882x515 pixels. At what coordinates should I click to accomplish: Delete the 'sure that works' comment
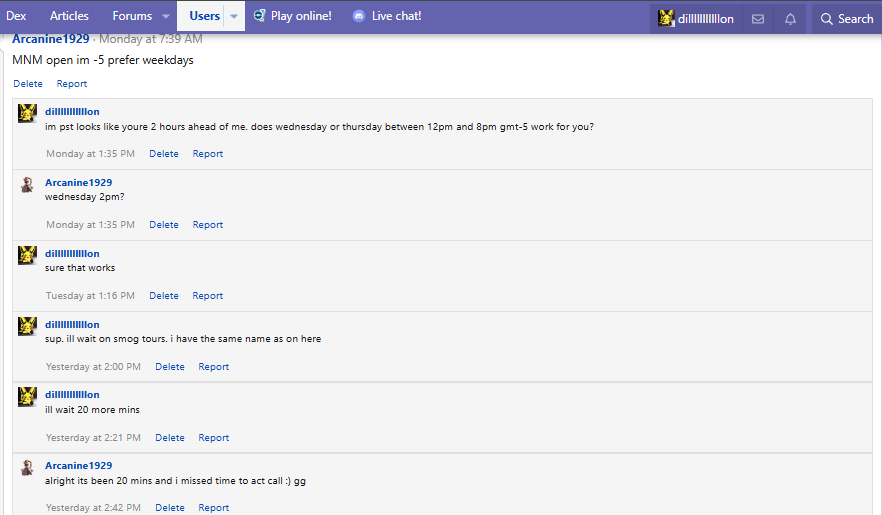tap(164, 295)
